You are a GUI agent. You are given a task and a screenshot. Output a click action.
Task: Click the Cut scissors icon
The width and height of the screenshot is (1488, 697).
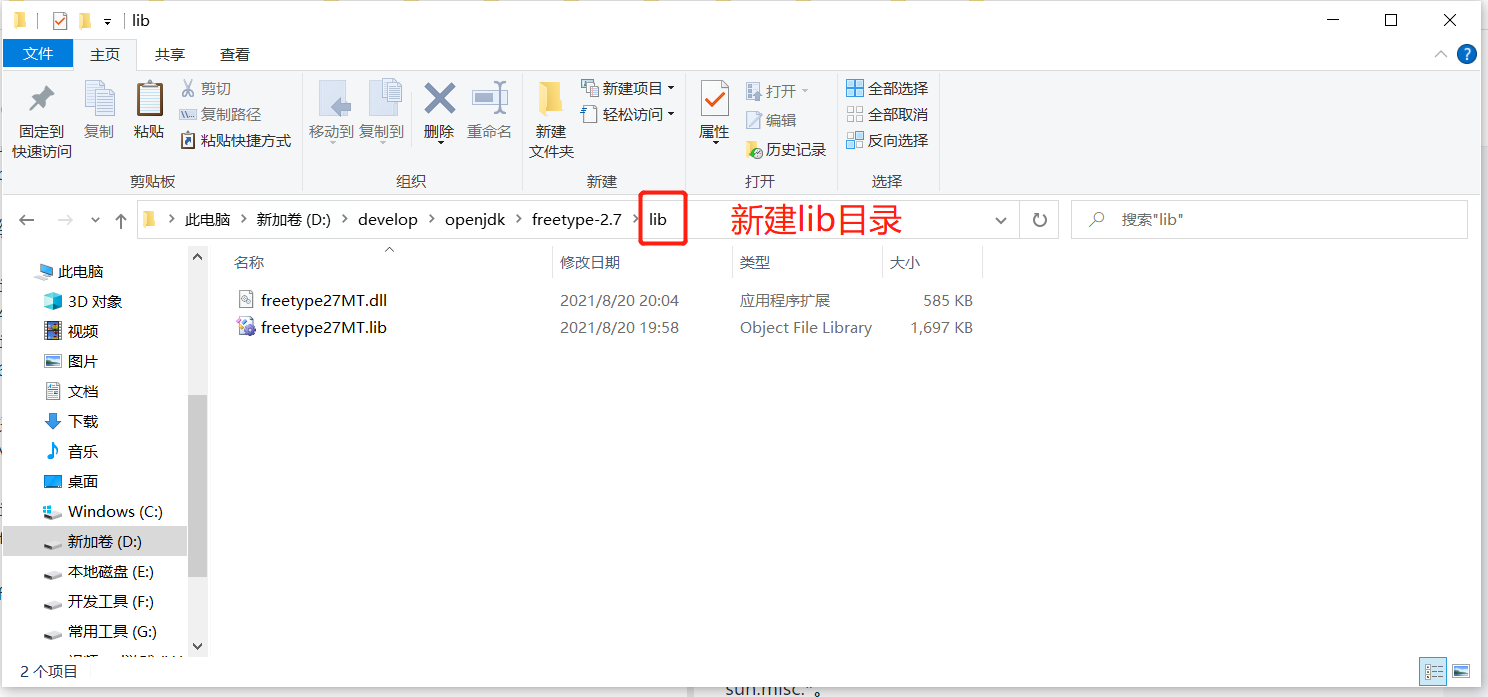click(x=188, y=88)
